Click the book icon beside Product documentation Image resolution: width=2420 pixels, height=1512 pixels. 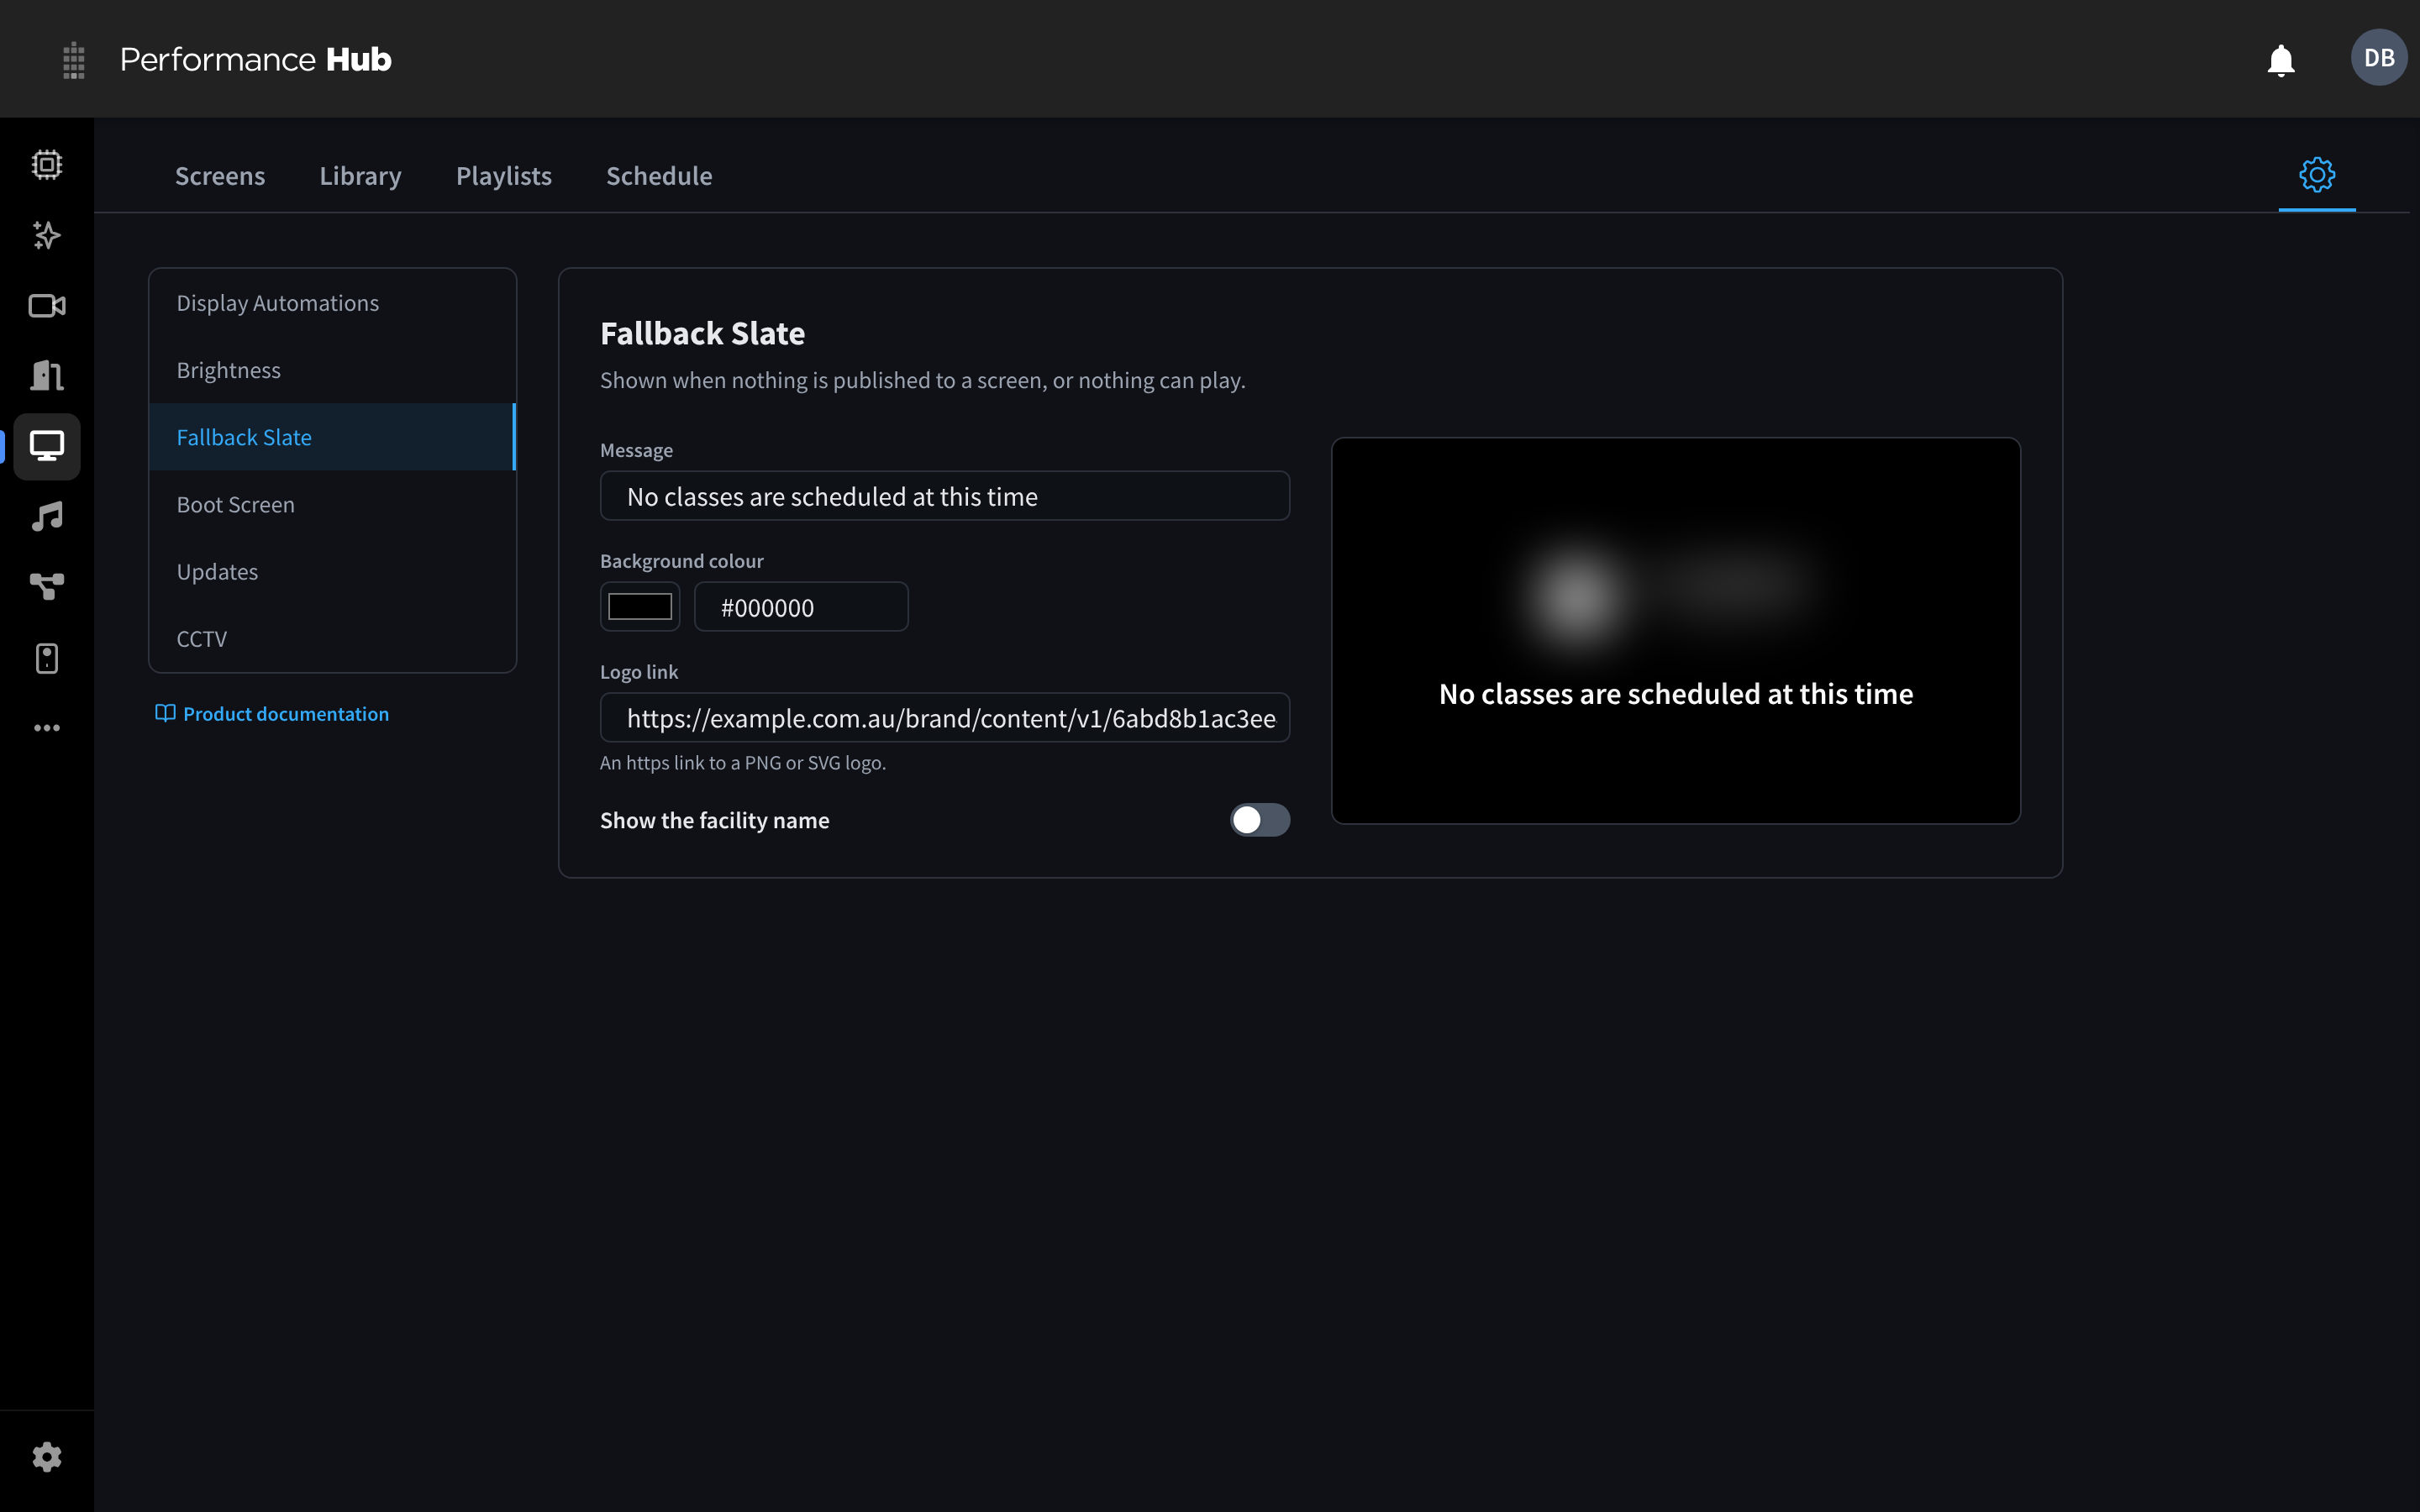pos(166,713)
